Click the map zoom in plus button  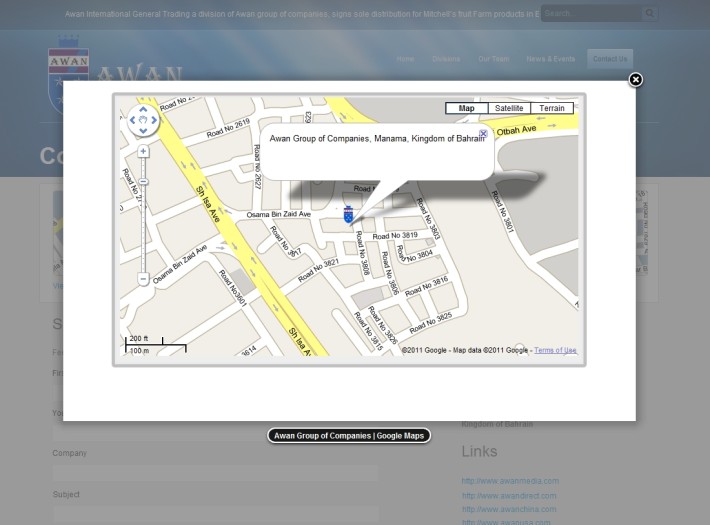tap(144, 151)
